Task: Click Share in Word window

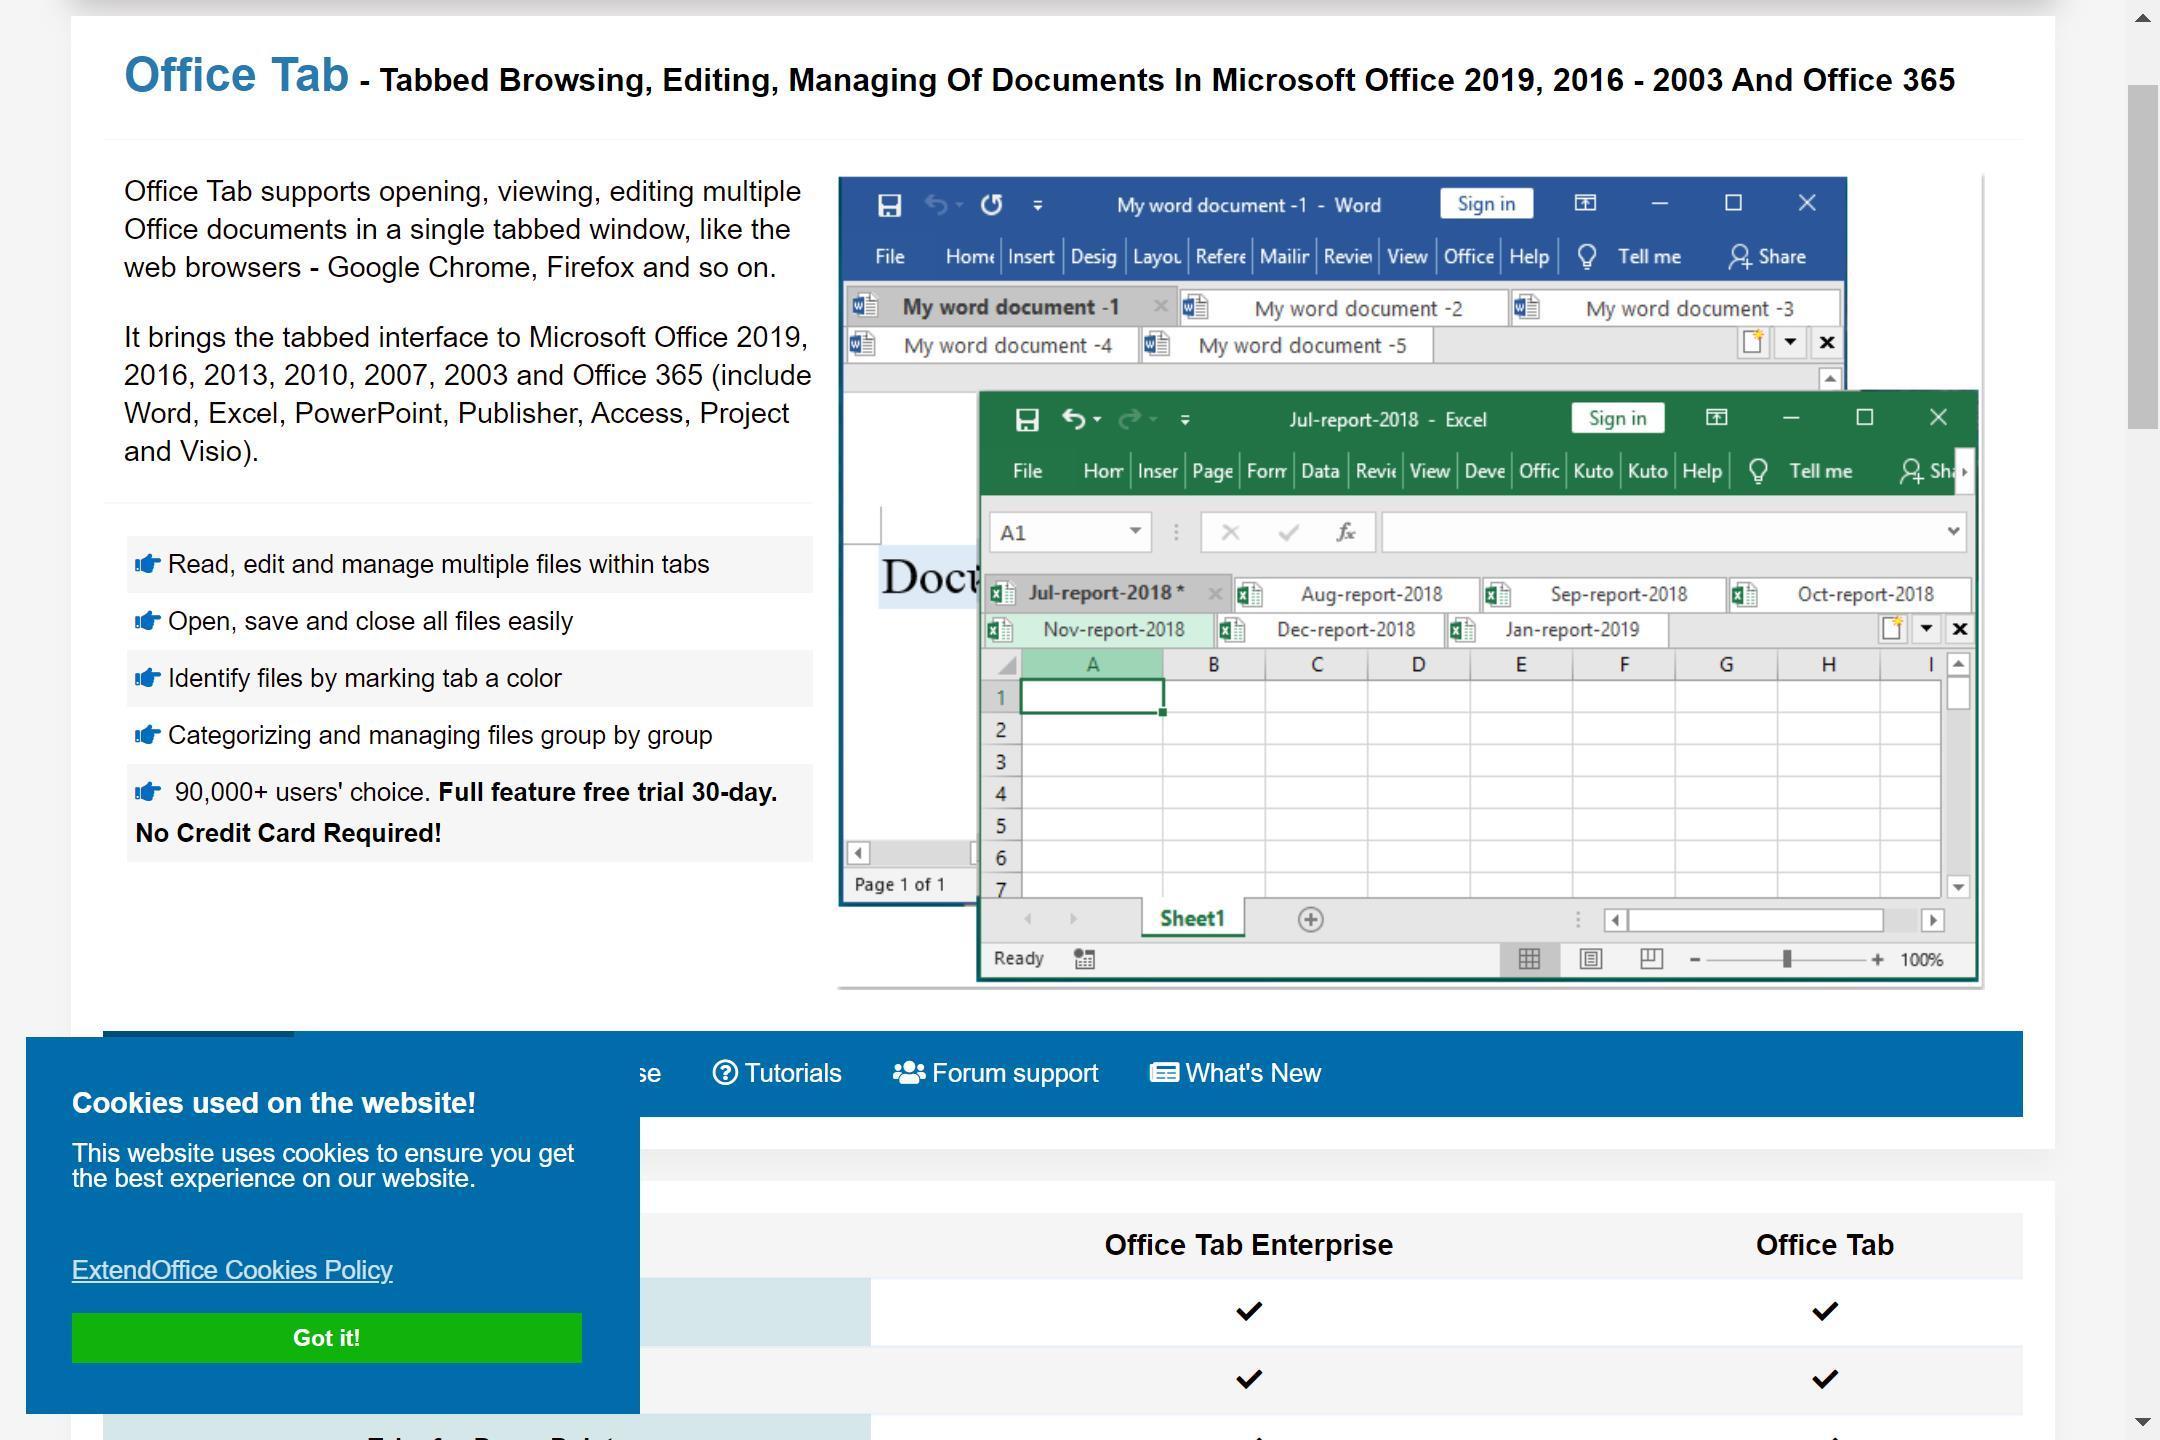Action: coord(1767,257)
